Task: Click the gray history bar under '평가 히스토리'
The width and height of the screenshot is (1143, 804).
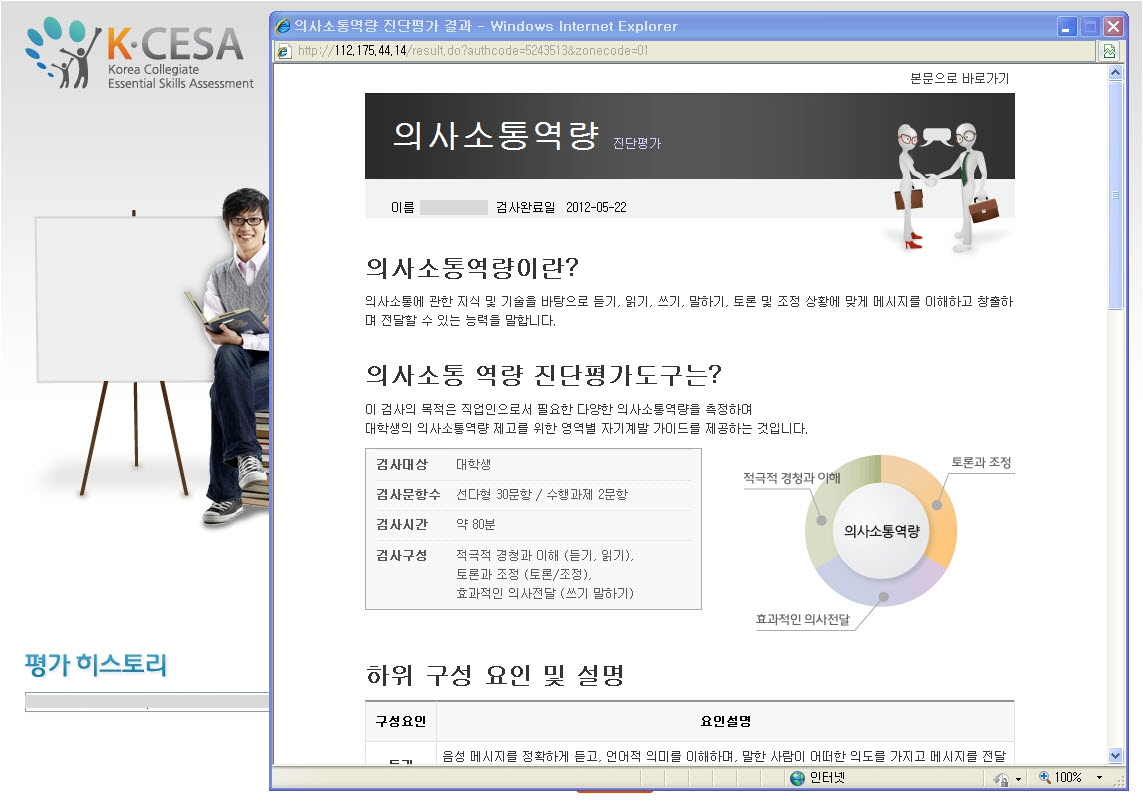Action: tap(147, 702)
